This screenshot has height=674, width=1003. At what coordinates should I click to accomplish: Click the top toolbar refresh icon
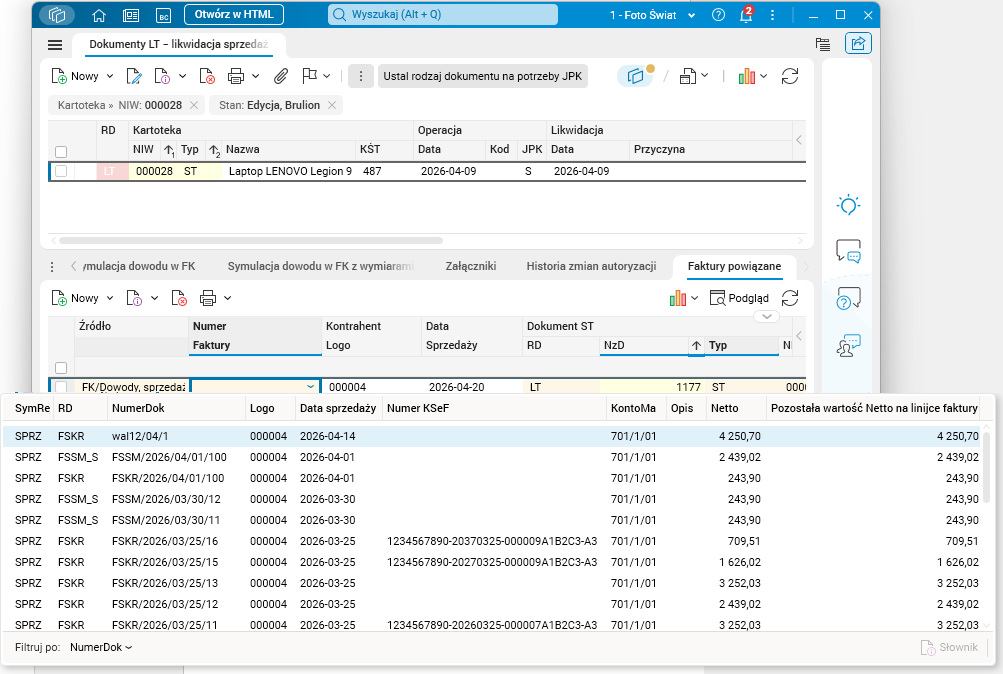(790, 76)
